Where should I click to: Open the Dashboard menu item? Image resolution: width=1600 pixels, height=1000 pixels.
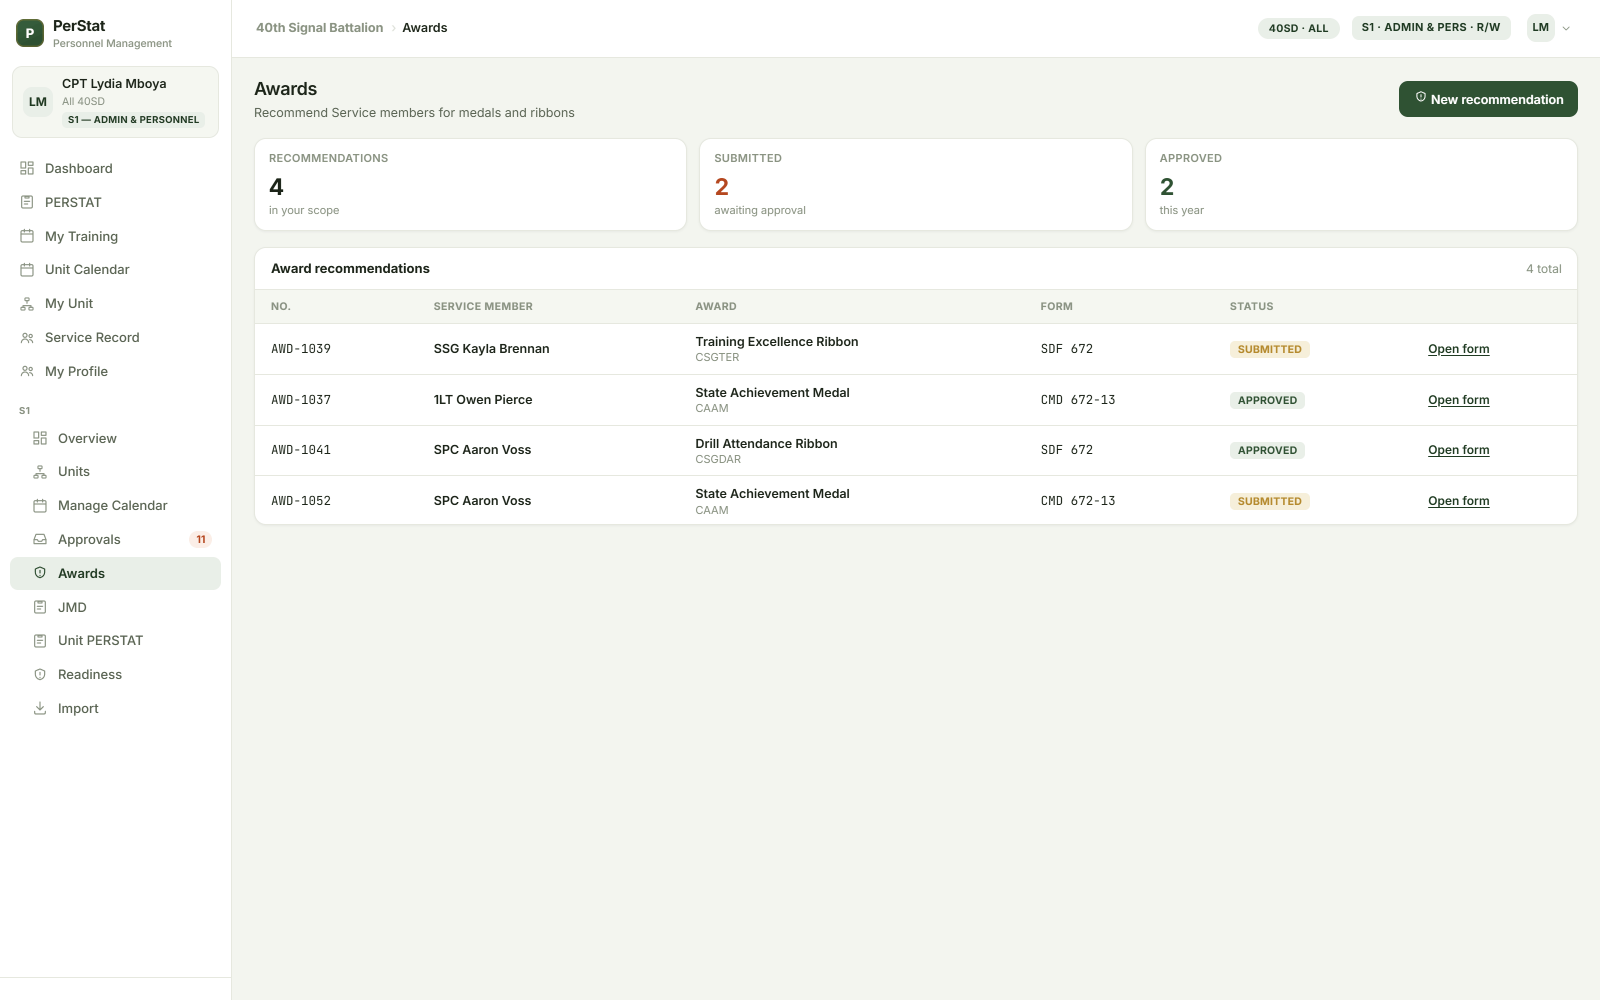[115, 168]
